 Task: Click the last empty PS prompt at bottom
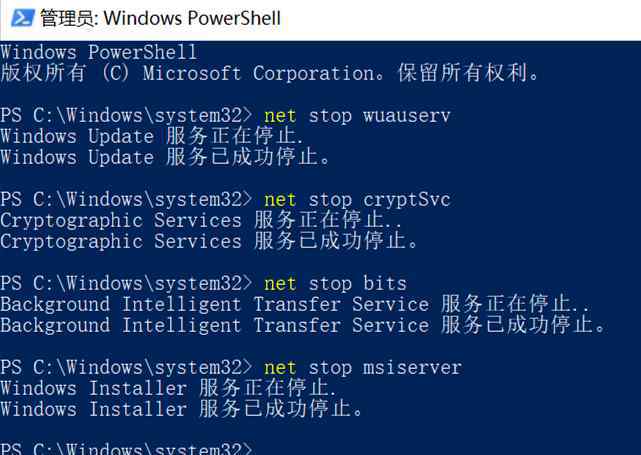point(126,448)
